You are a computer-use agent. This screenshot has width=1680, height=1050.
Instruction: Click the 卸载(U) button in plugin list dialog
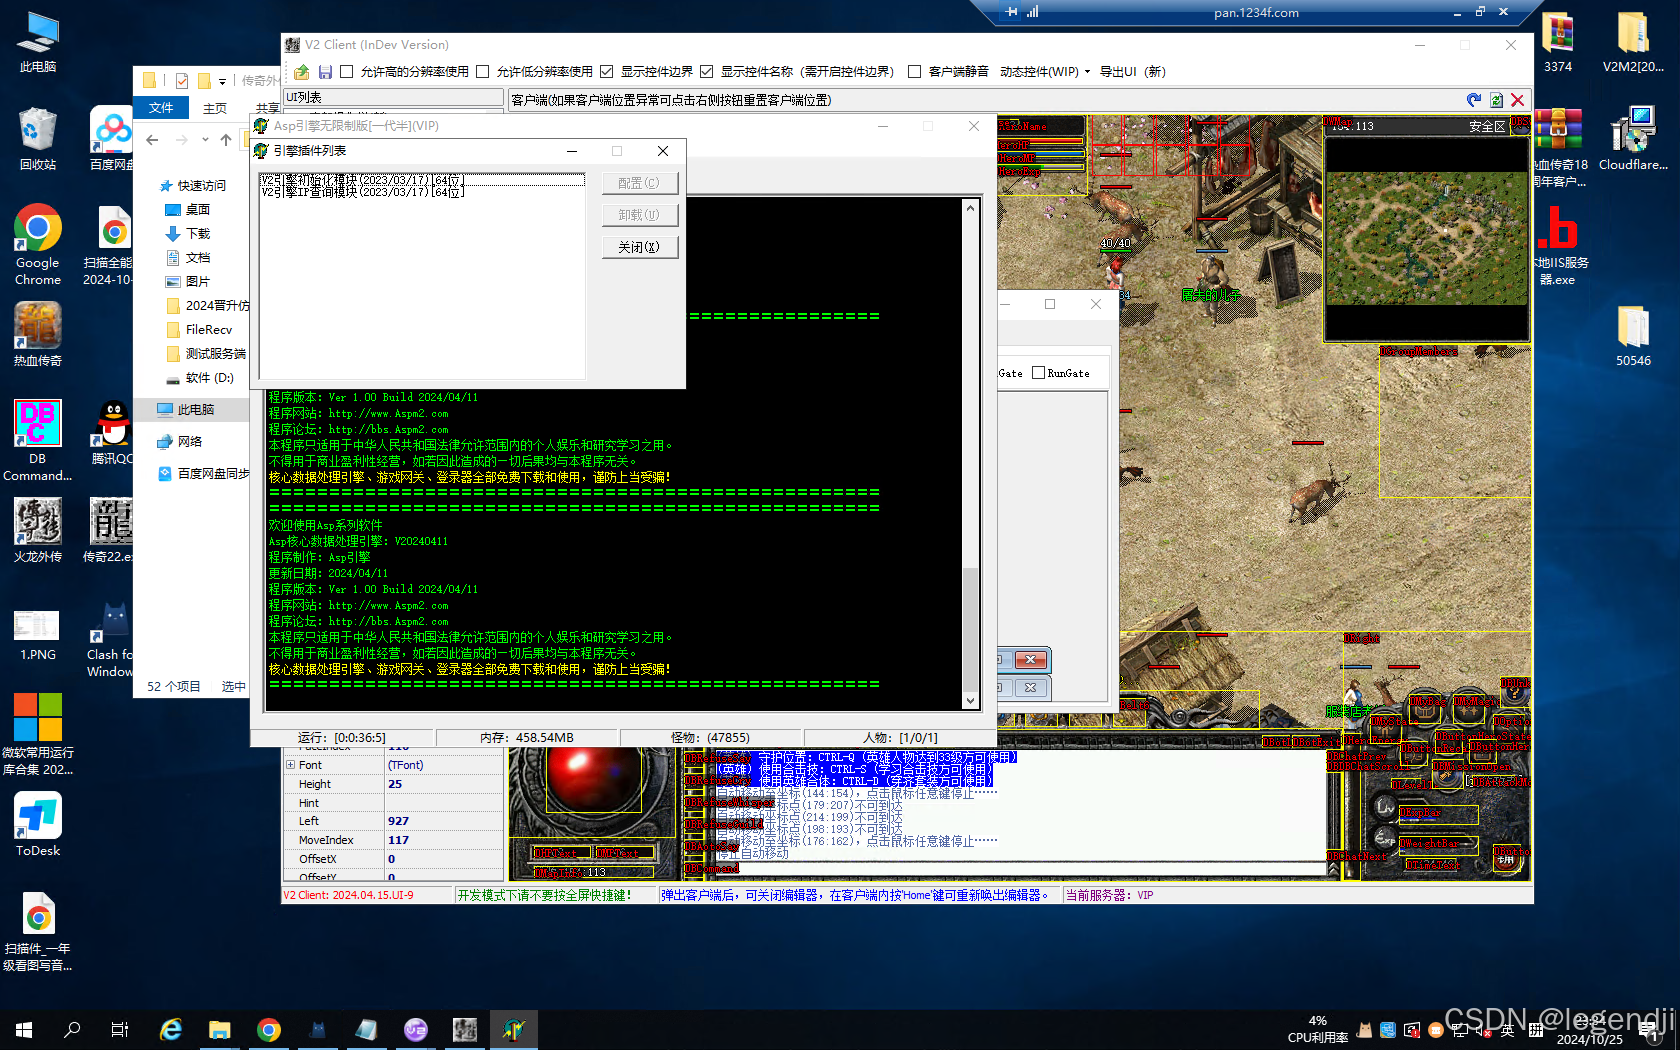(x=640, y=215)
